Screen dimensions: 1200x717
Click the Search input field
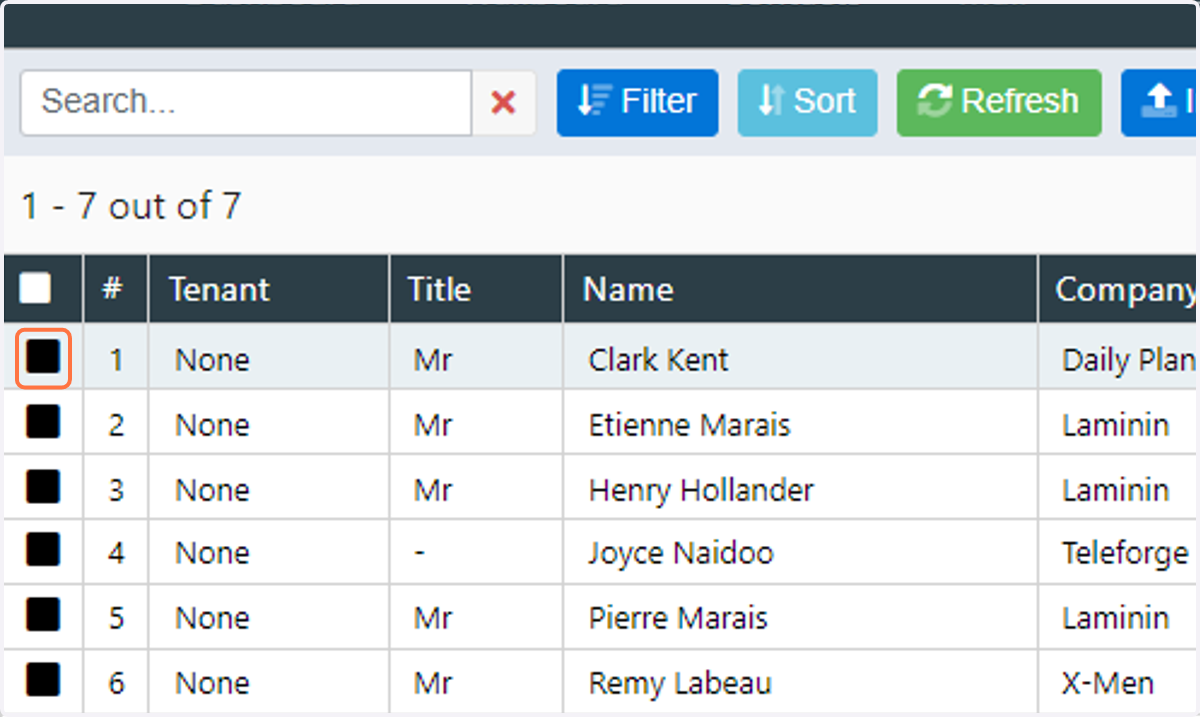(245, 102)
